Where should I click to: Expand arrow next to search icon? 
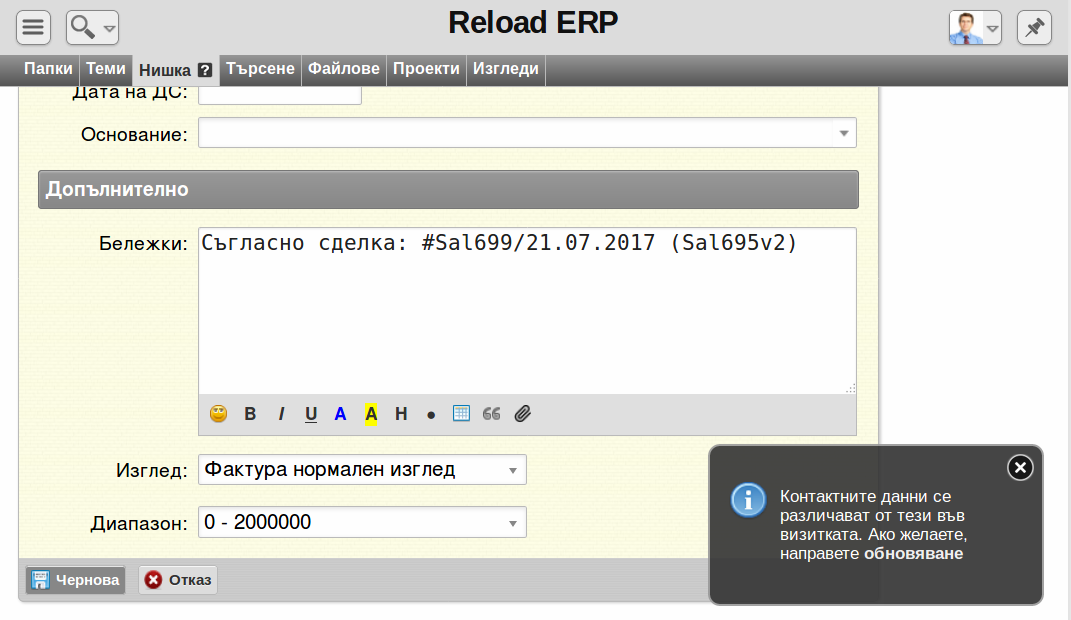coord(109,29)
